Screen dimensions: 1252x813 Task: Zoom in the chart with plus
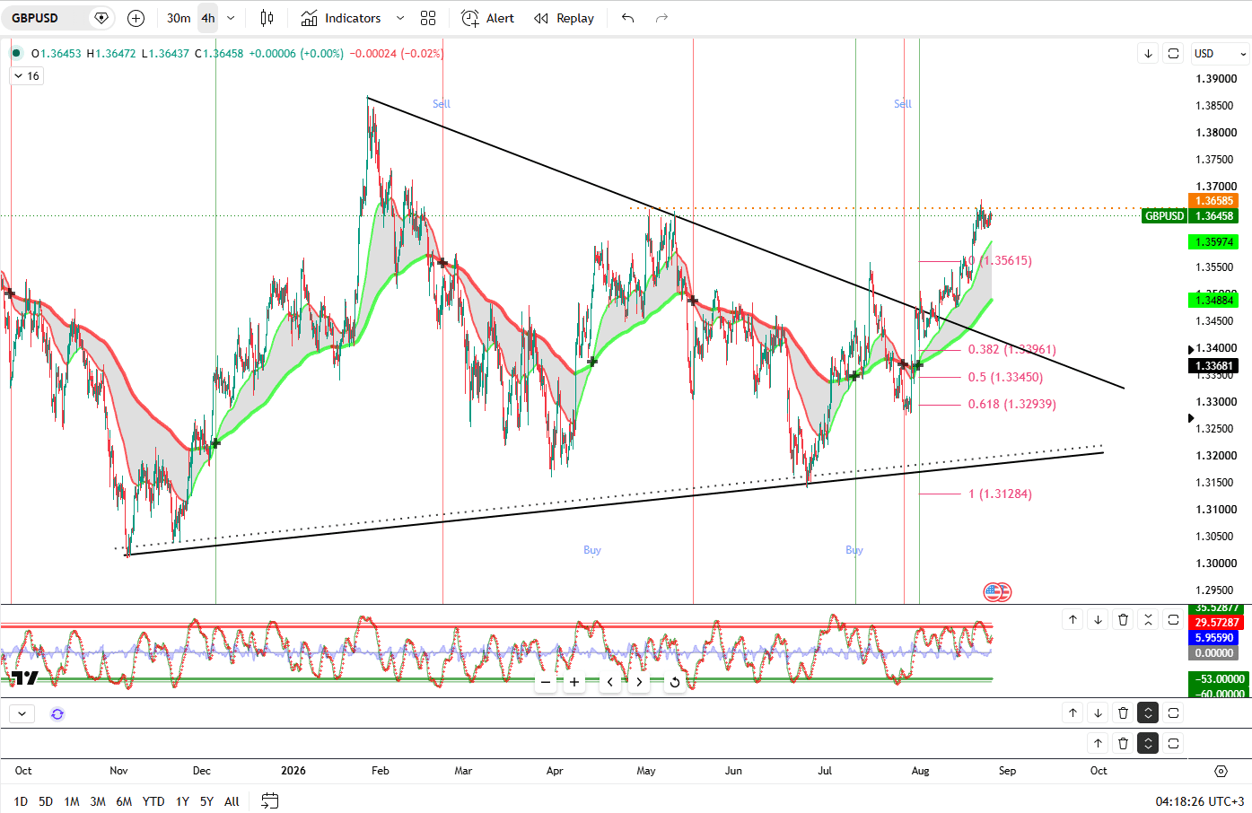574,683
